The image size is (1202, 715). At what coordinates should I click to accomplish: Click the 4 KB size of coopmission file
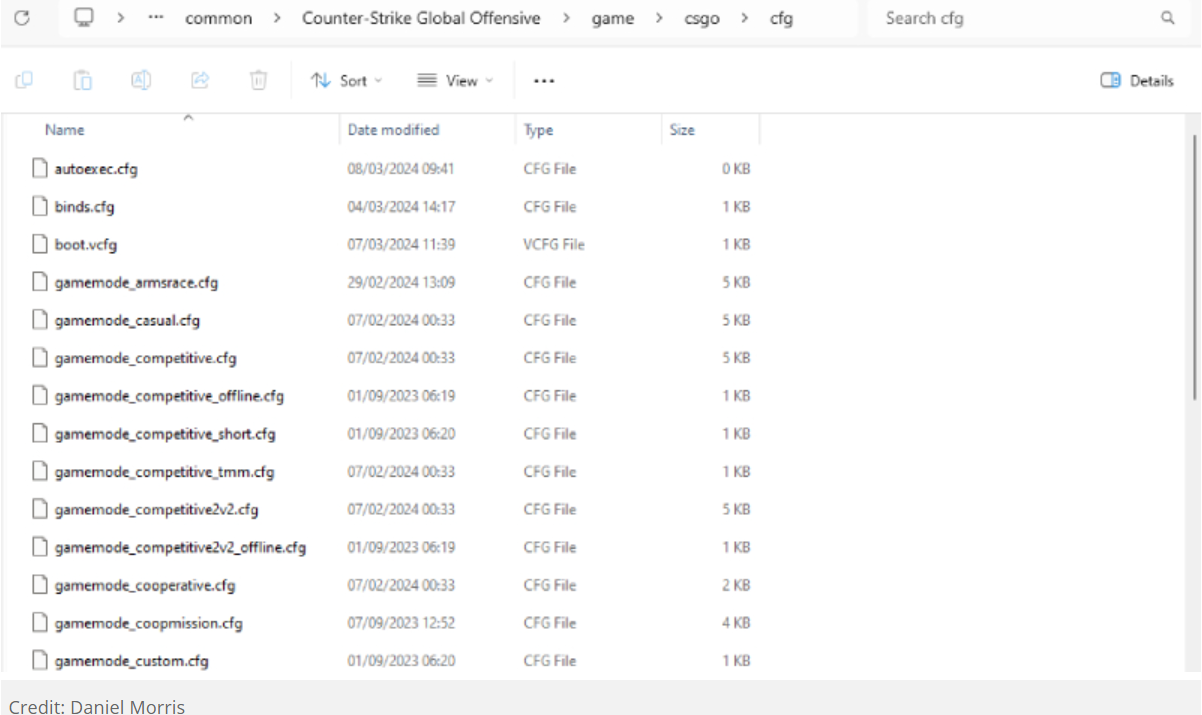point(736,623)
